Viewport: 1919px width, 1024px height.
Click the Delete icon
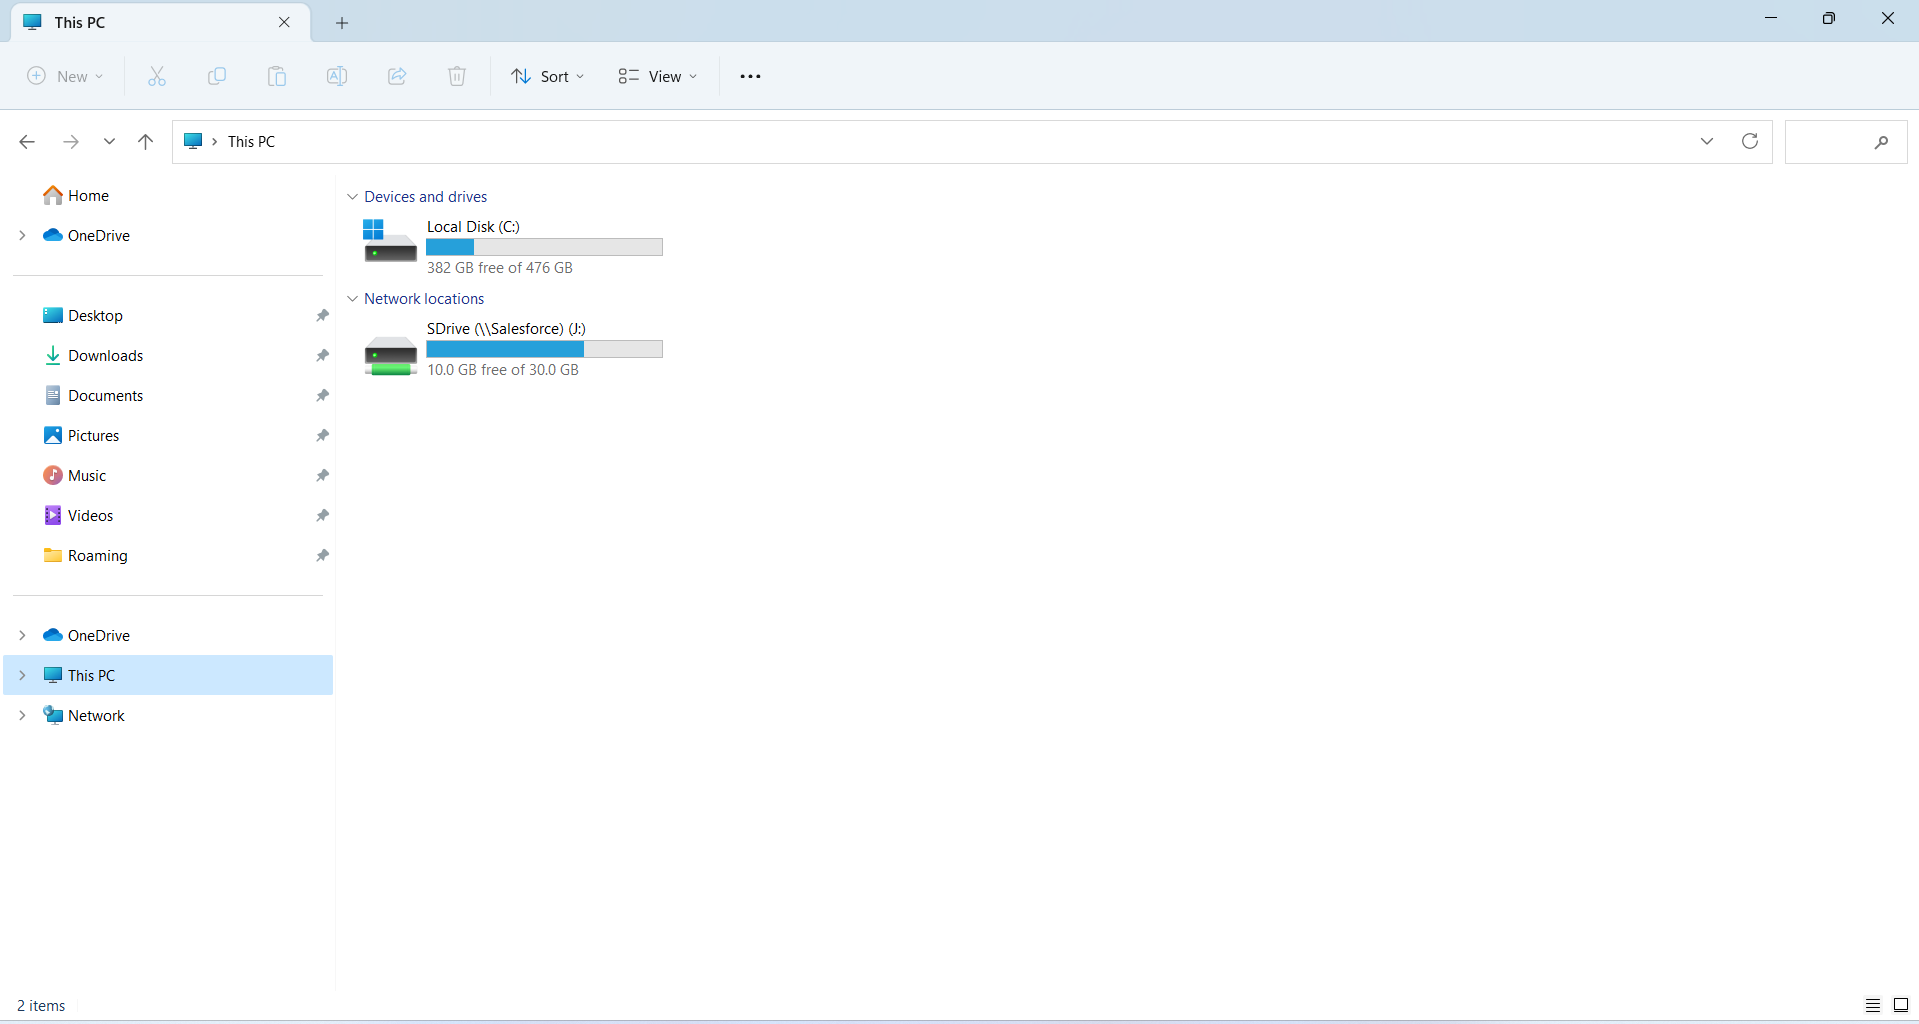[x=457, y=76]
